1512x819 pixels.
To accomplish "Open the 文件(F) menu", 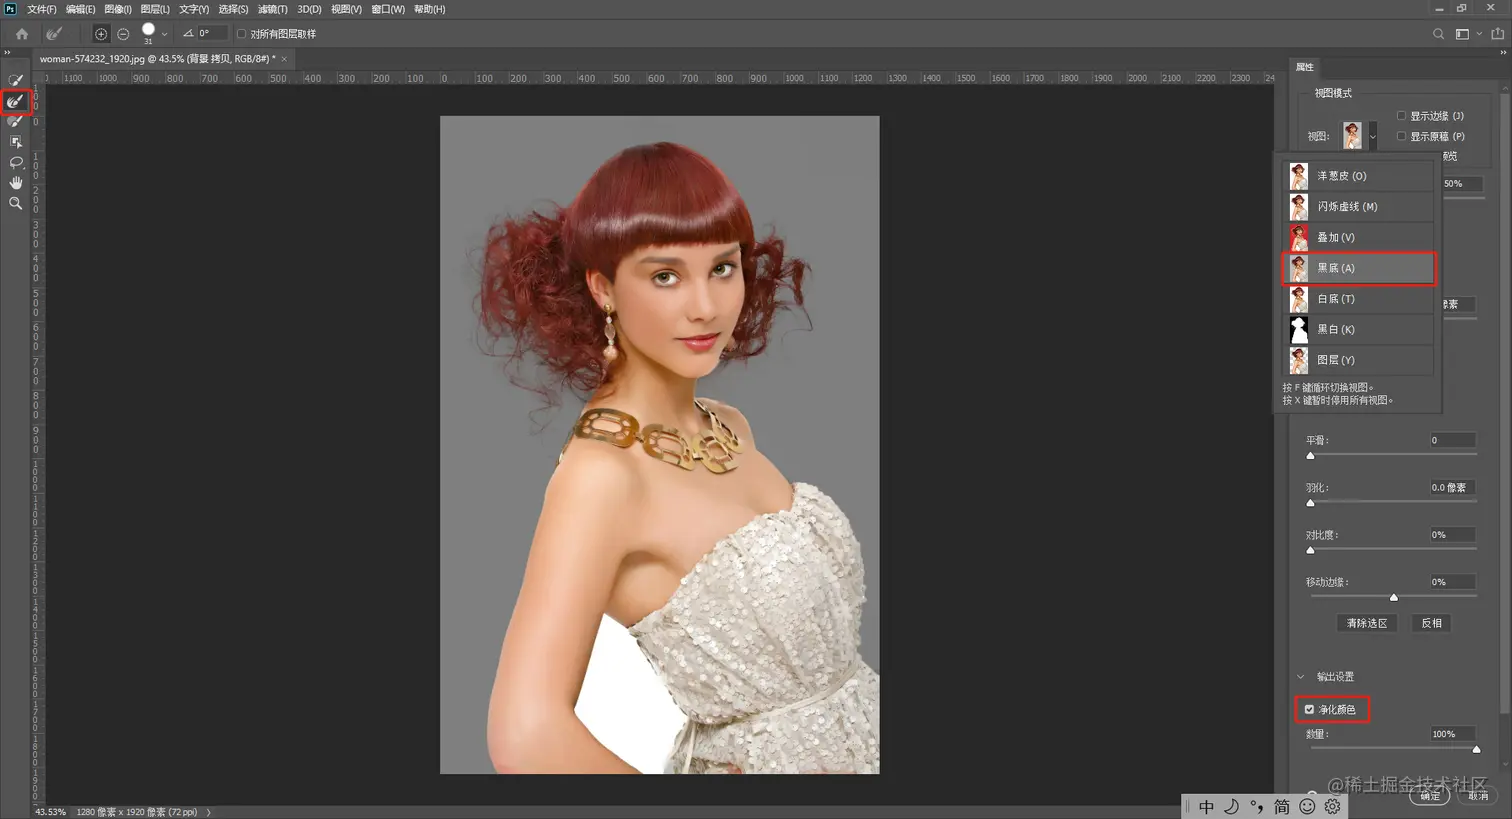I will pyautogui.click(x=41, y=9).
